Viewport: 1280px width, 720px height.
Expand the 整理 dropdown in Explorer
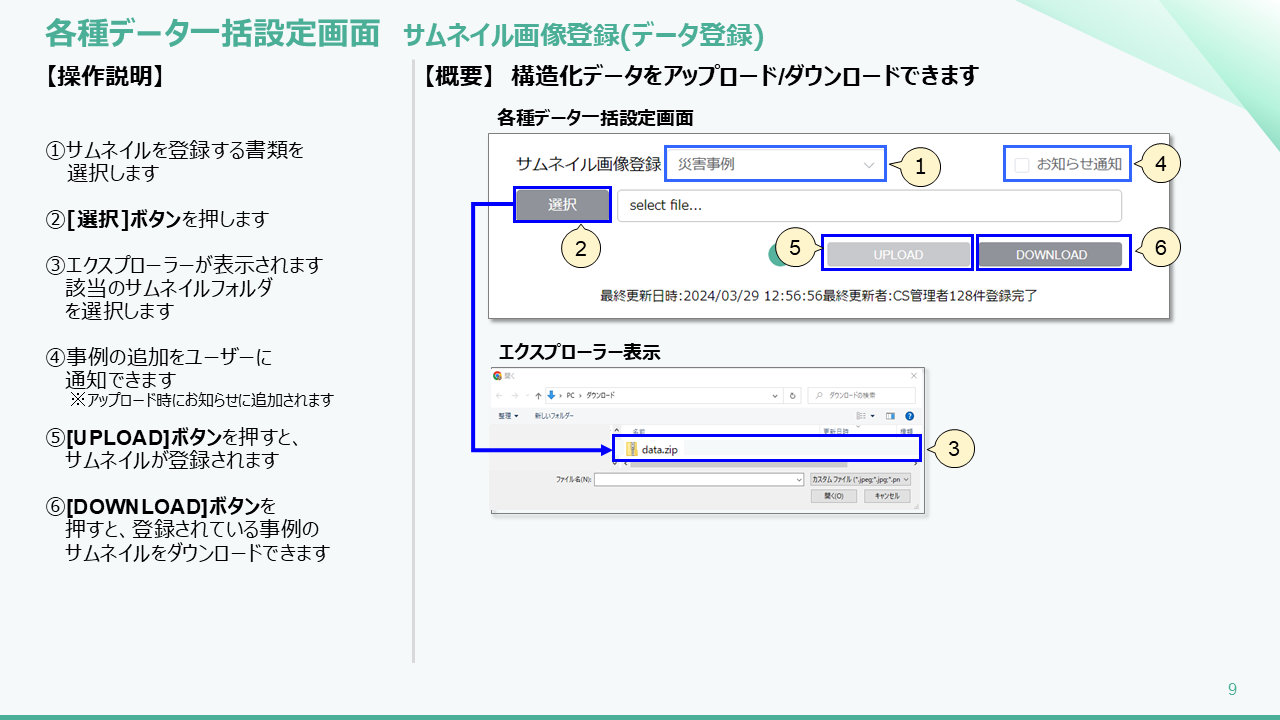click(507, 415)
